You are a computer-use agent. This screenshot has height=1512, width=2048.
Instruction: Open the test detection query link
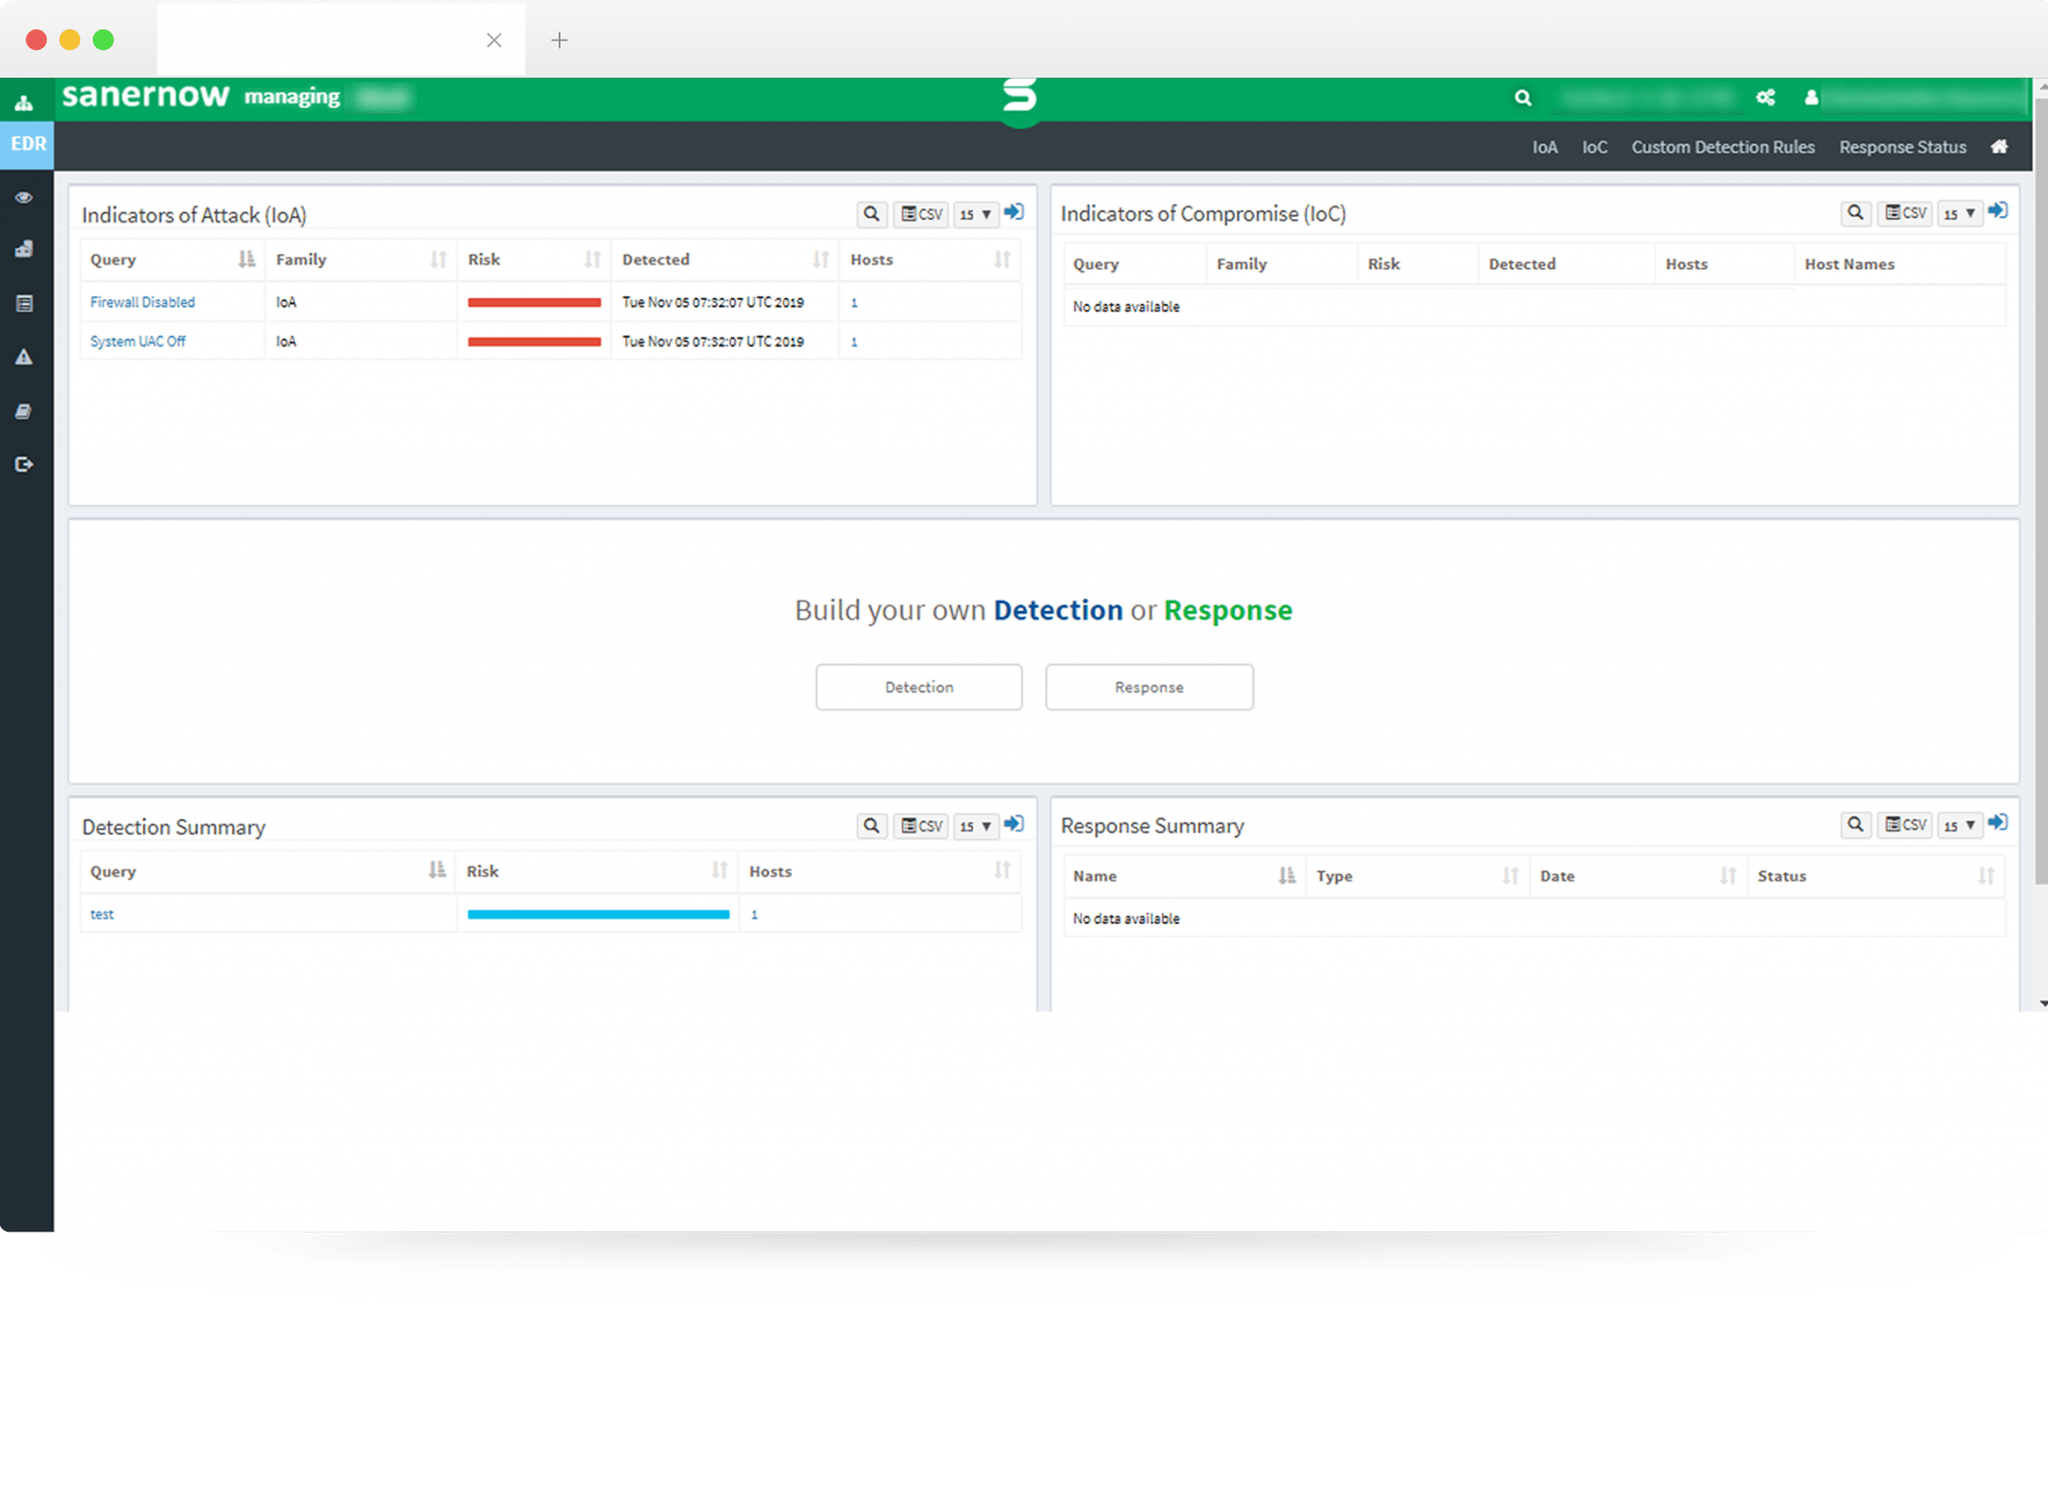click(x=102, y=914)
